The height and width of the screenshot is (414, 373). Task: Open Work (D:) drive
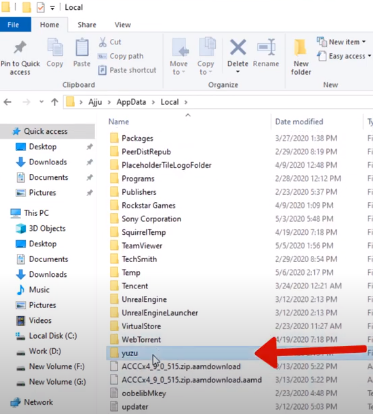(45, 351)
